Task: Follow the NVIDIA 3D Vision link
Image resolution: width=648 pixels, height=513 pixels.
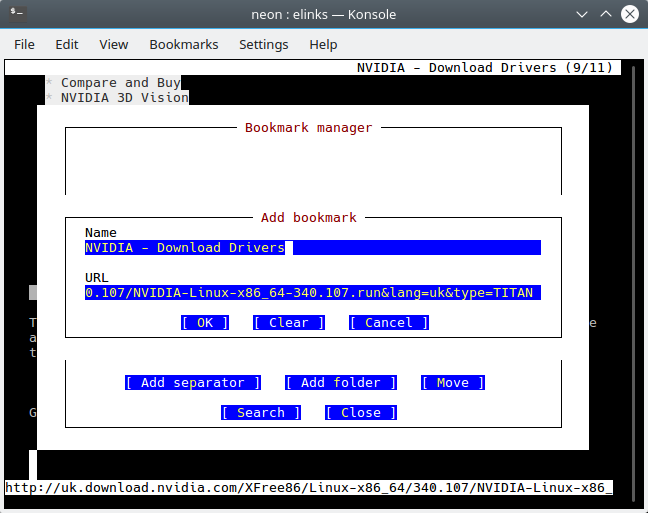Action: (x=125, y=98)
